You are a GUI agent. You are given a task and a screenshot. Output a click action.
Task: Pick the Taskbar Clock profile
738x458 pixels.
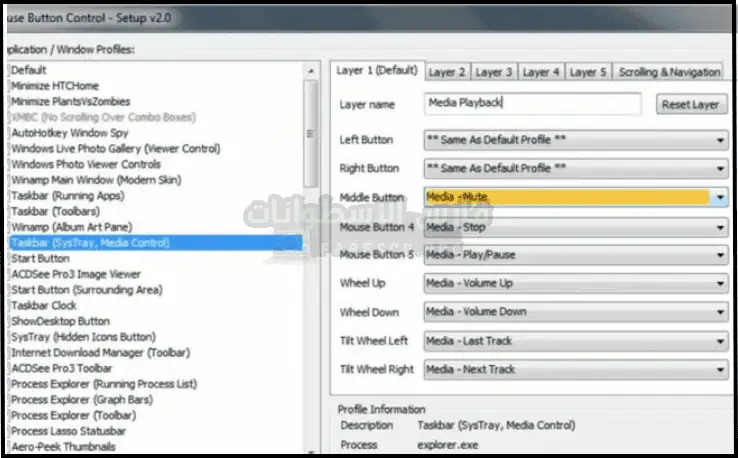44,305
